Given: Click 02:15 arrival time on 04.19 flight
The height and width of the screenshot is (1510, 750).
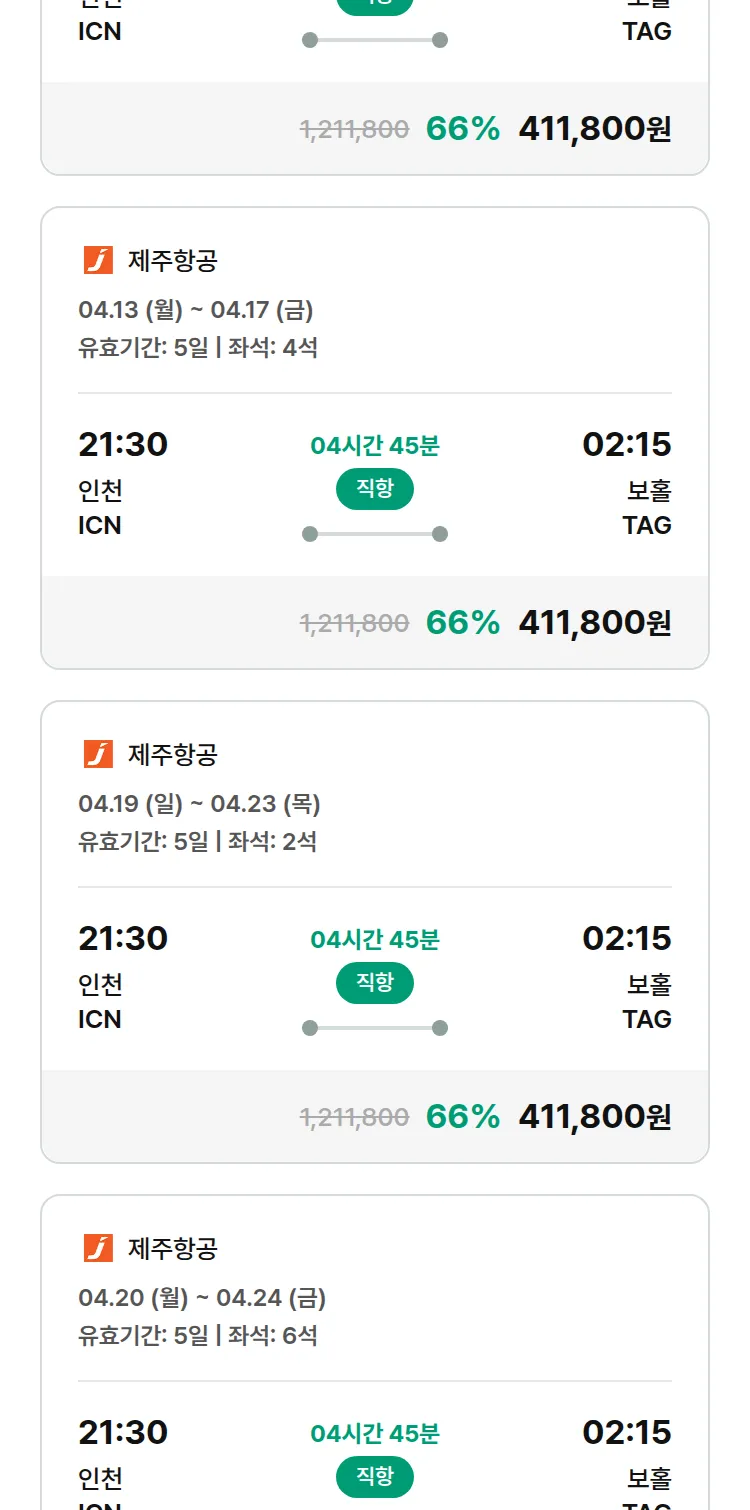Looking at the screenshot, I should (627, 938).
